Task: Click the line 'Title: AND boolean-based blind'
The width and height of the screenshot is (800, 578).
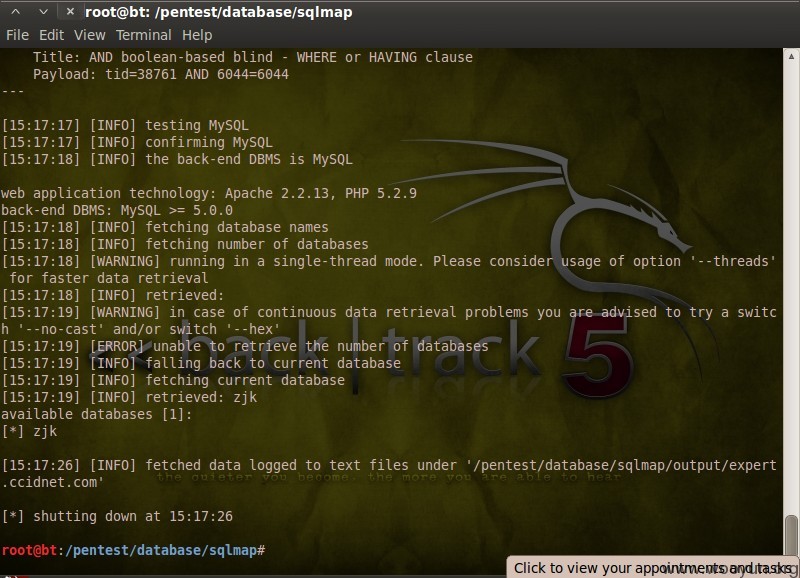Action: point(253,57)
